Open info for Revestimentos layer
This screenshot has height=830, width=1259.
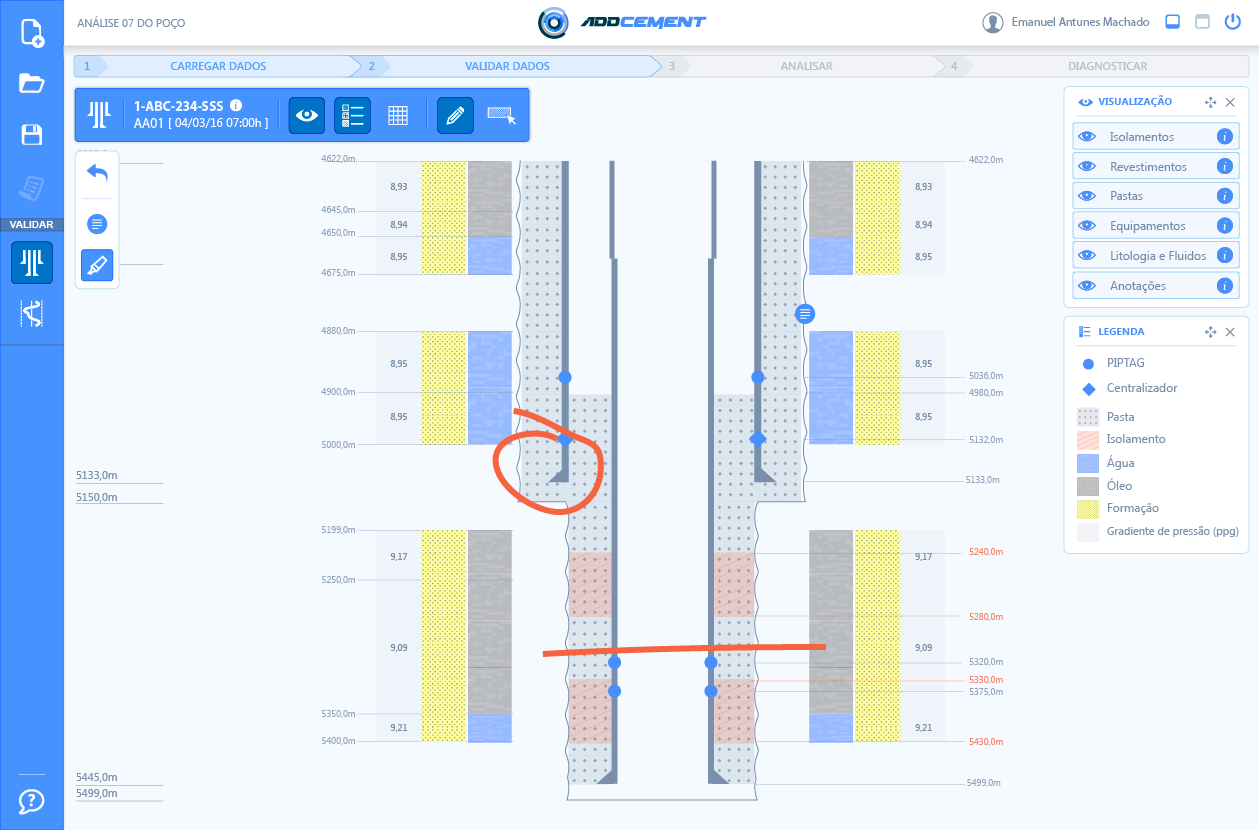[x=1224, y=167]
